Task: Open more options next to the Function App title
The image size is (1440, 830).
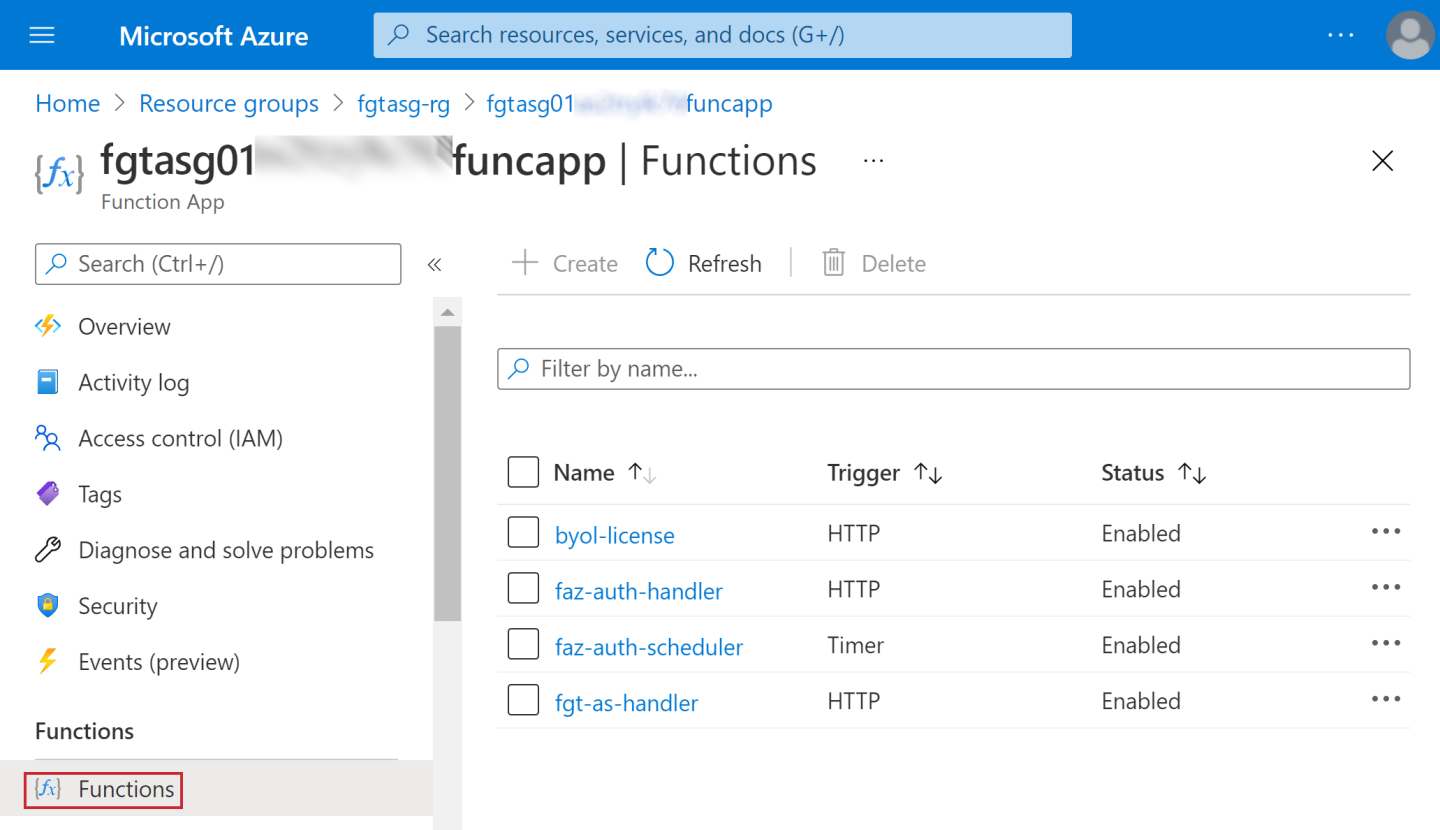Action: (x=873, y=160)
